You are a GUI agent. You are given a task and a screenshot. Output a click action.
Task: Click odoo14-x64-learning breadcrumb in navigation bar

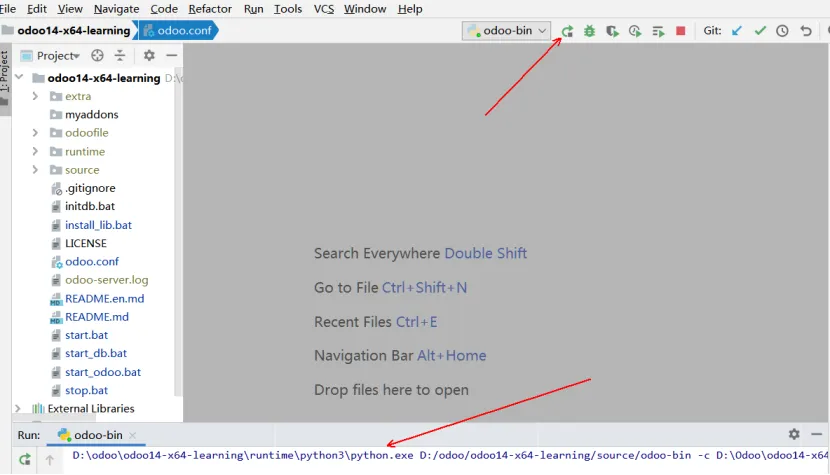click(x=67, y=31)
